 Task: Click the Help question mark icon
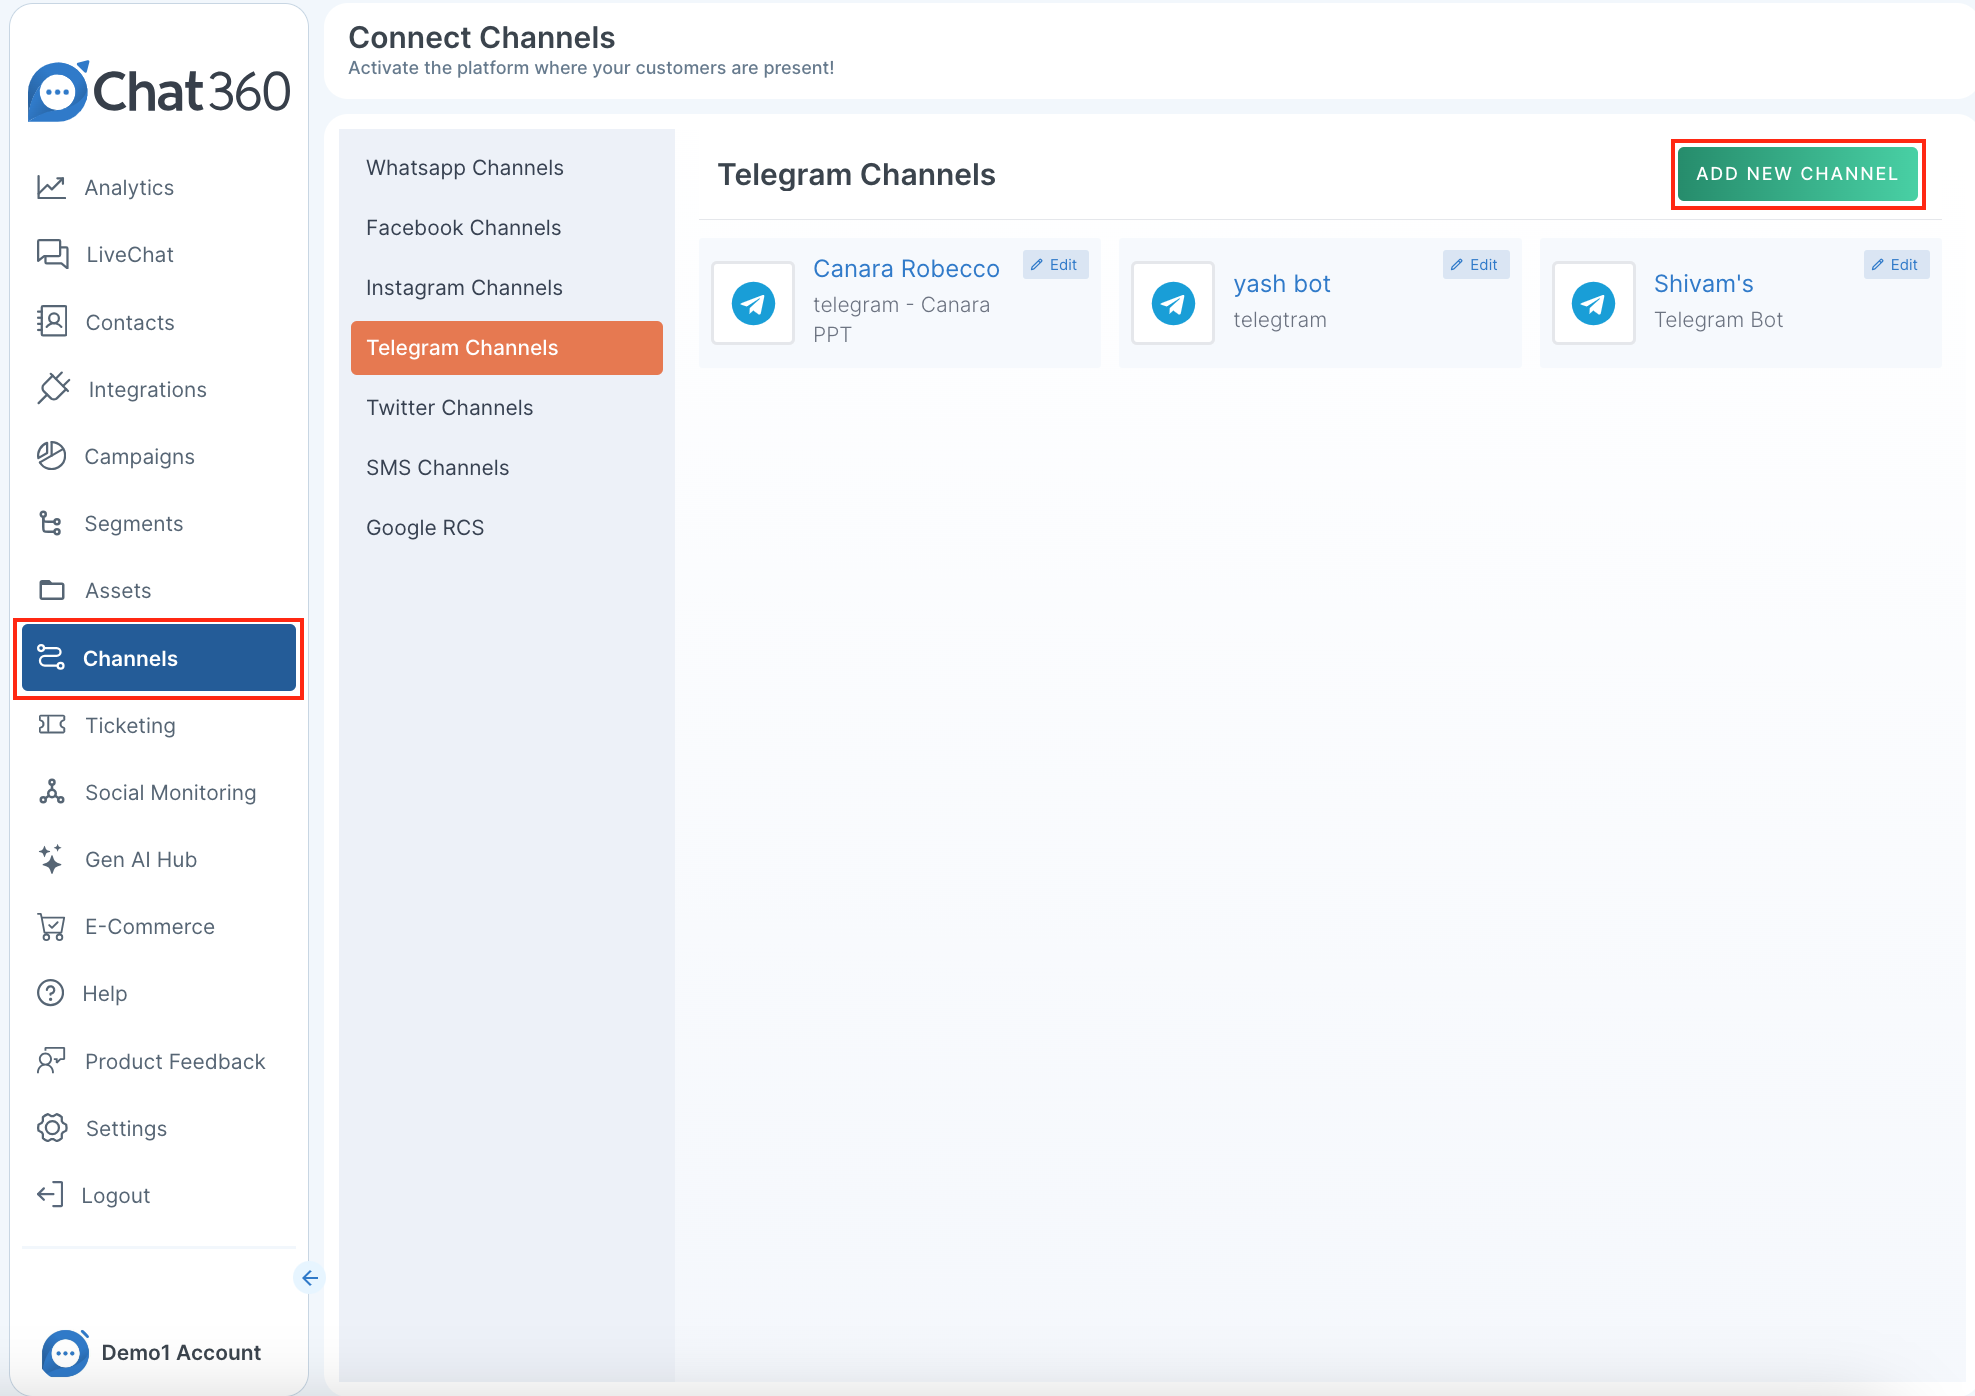[50, 993]
